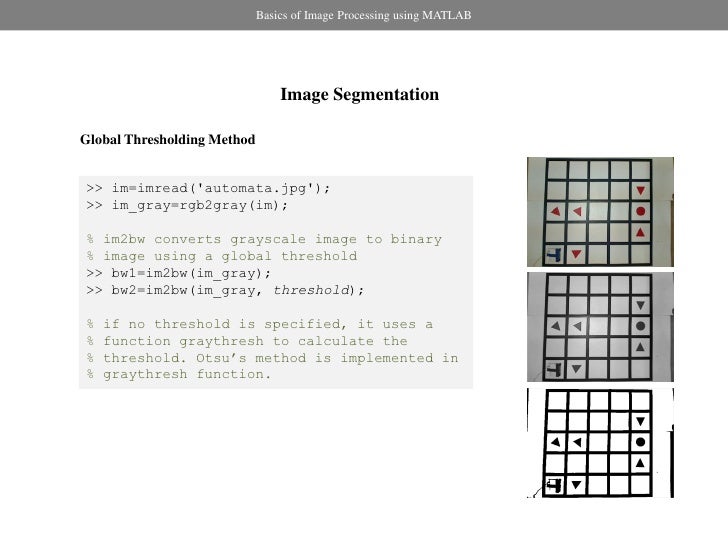Viewport: 728px width, 546px height.
Task: Click the 'Global Thresholding Method' heading
Action: (168, 139)
